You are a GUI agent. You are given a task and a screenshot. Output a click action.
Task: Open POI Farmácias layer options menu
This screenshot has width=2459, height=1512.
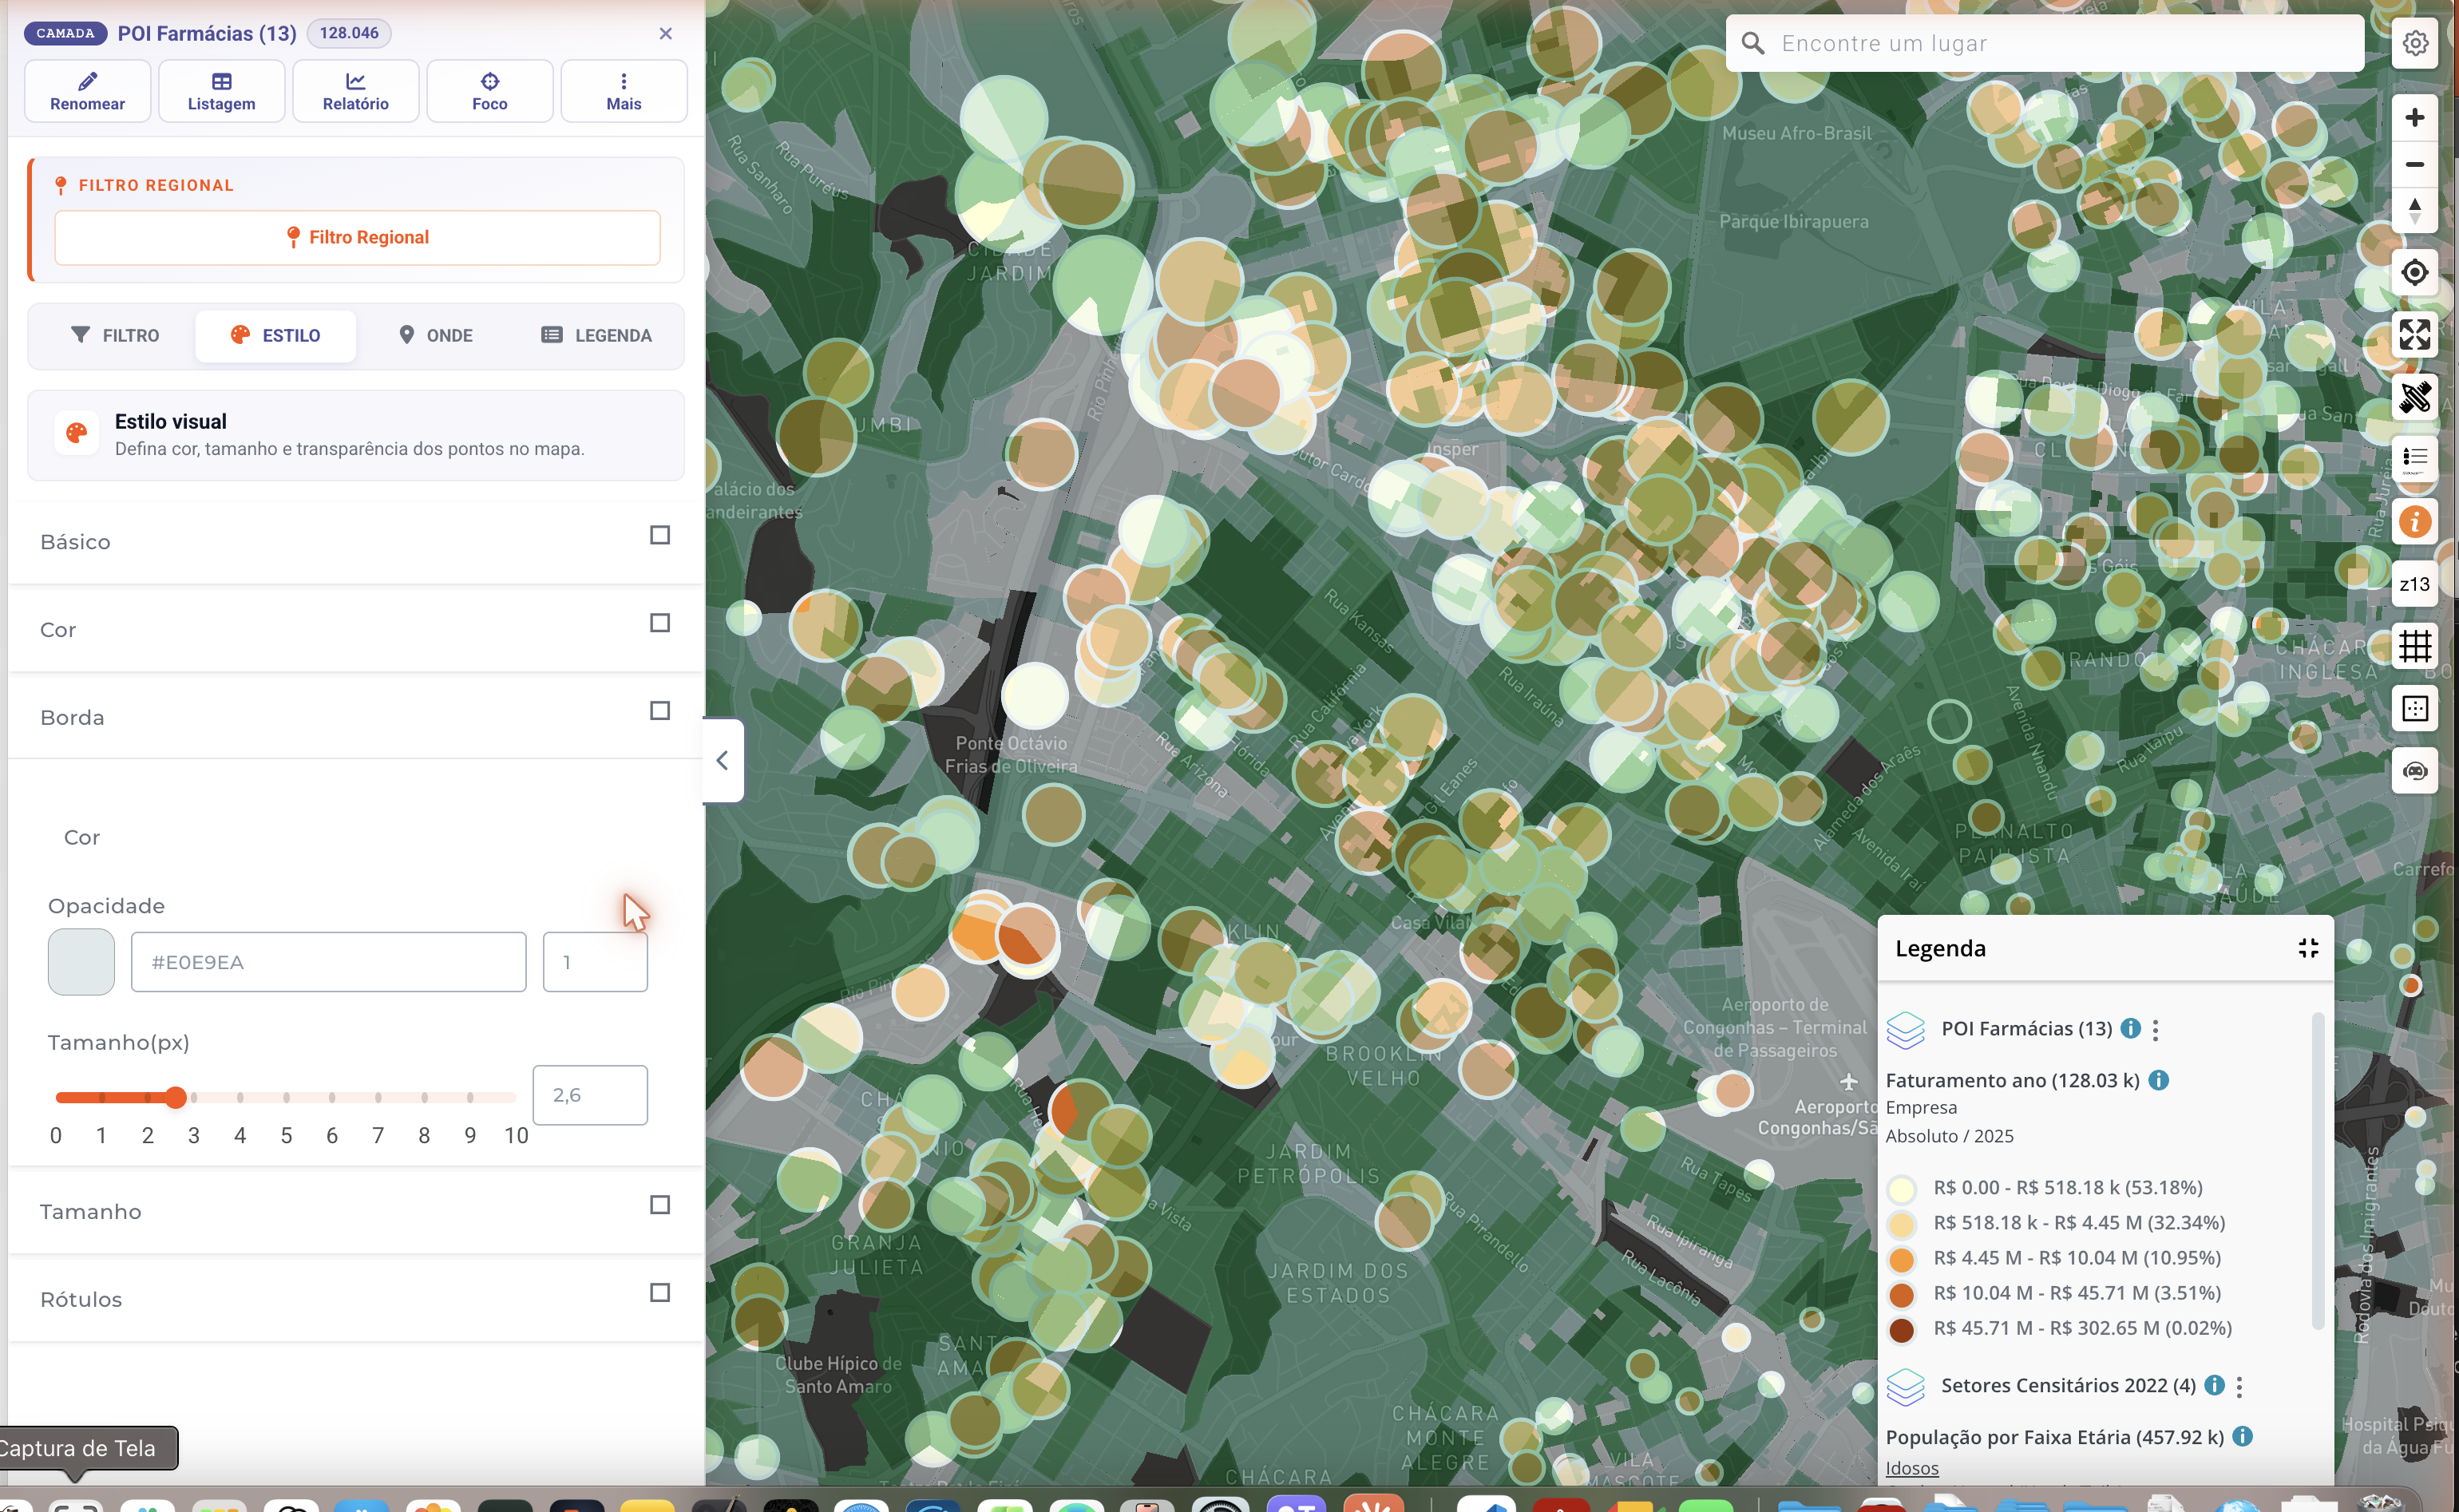pyautogui.click(x=2156, y=1029)
